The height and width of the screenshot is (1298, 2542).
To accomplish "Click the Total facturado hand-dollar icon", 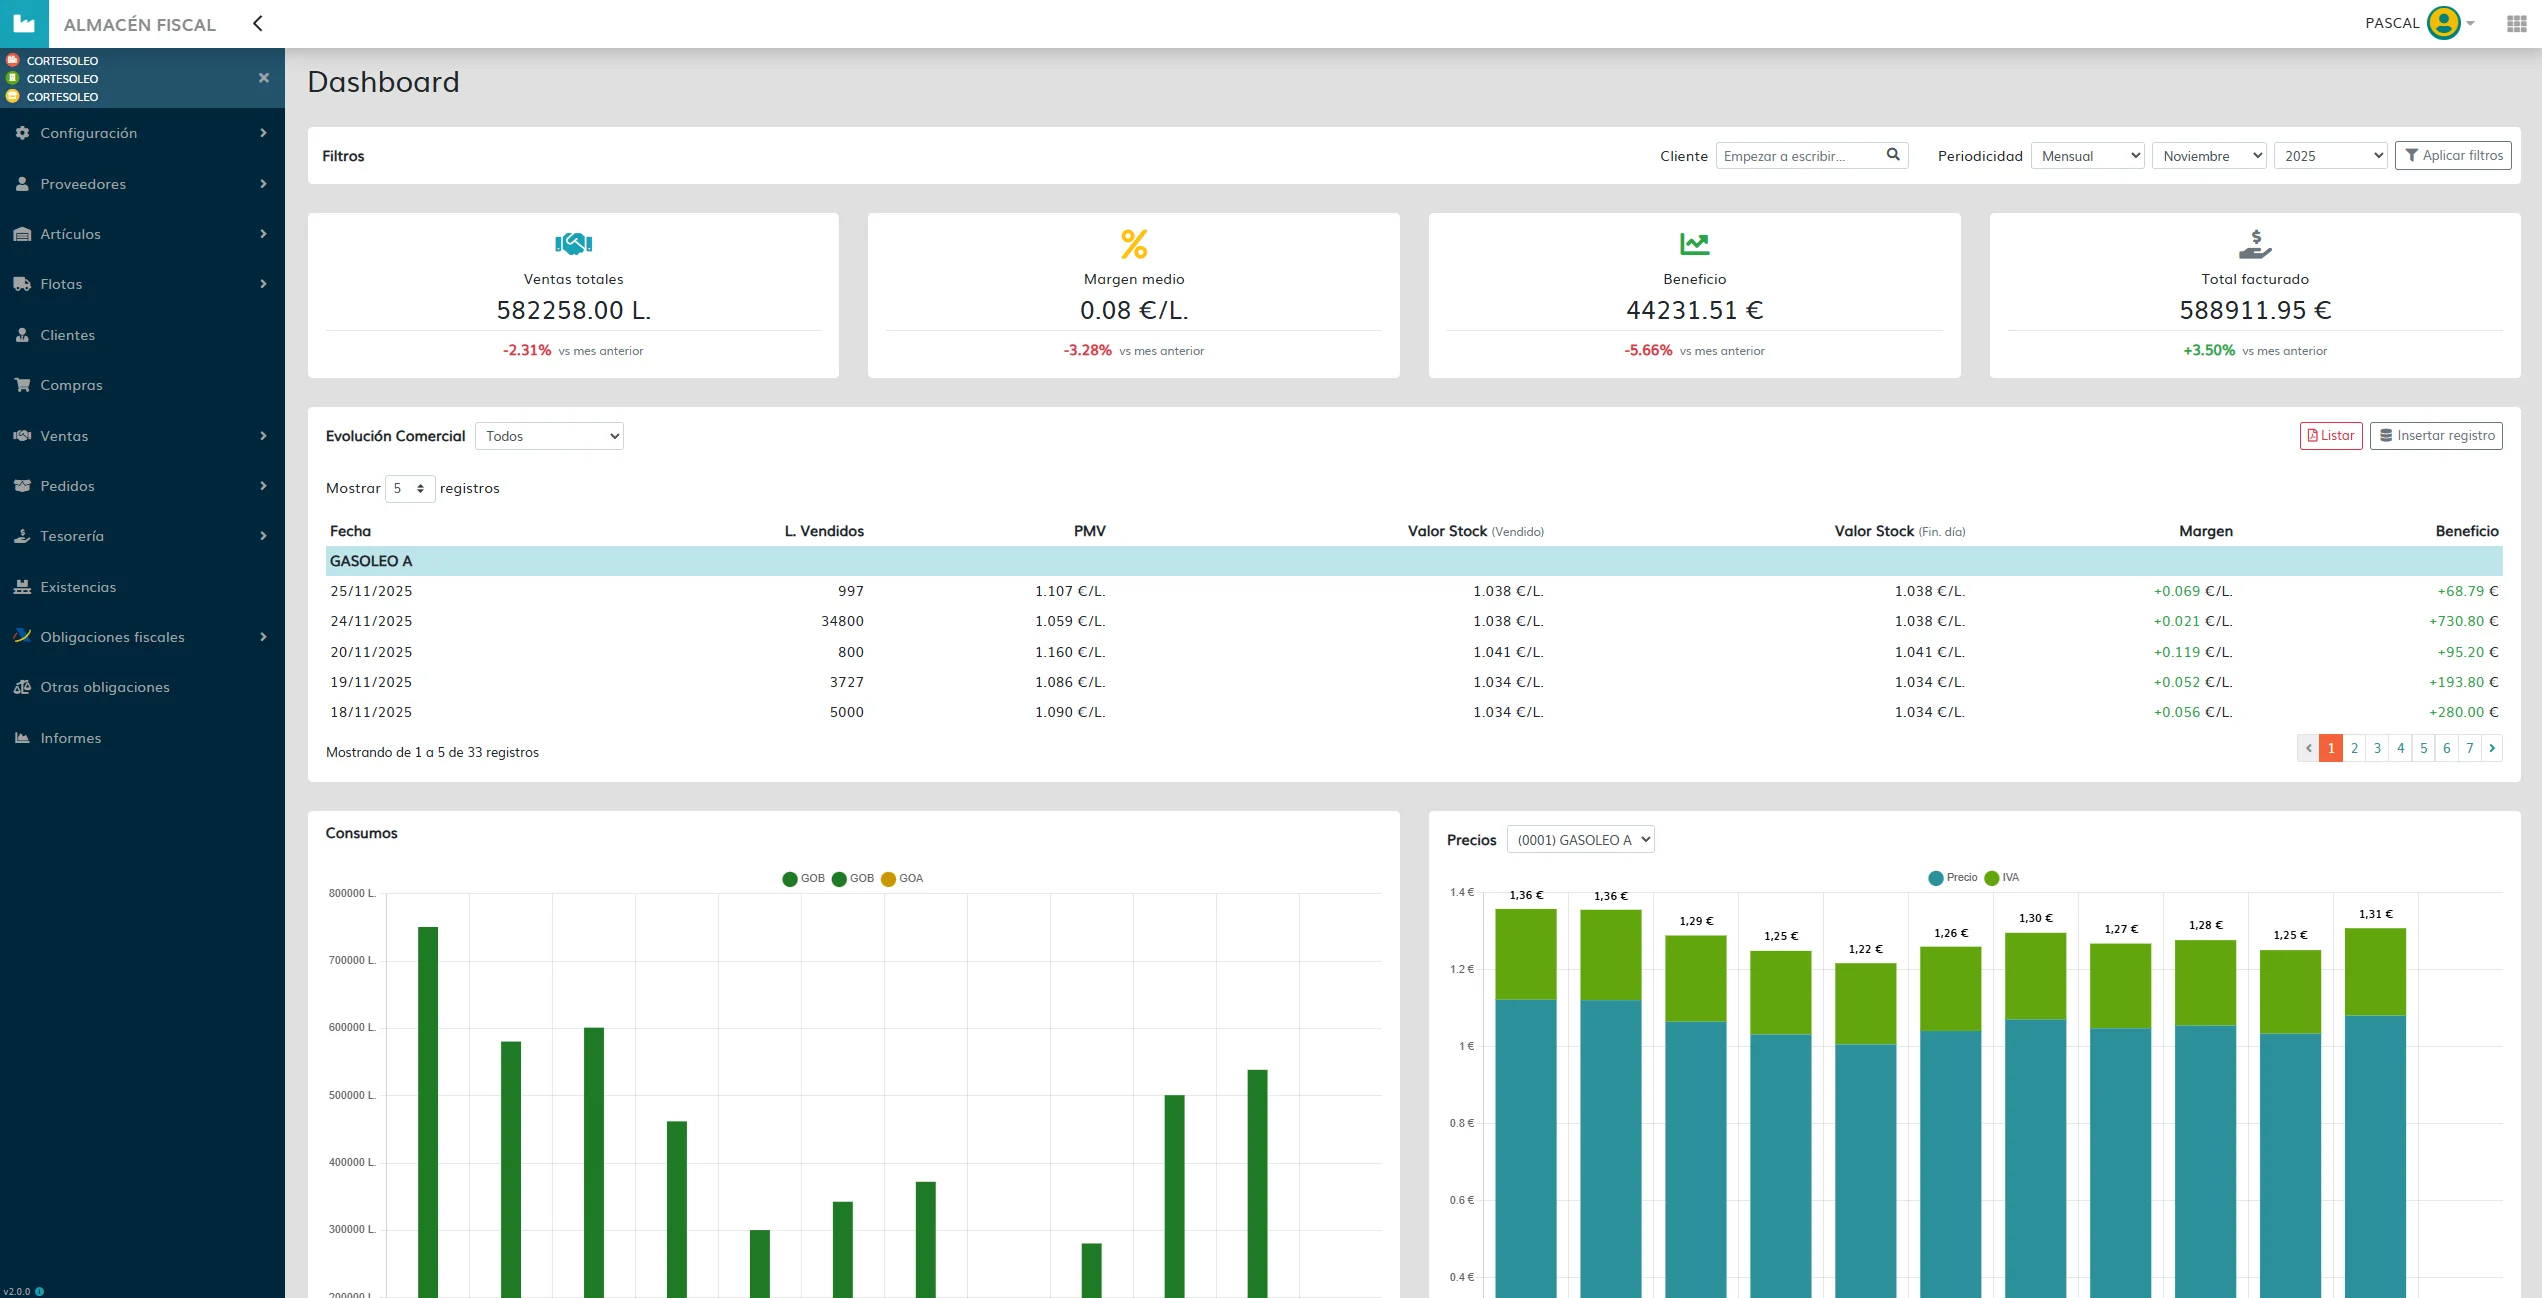I will tap(2255, 244).
